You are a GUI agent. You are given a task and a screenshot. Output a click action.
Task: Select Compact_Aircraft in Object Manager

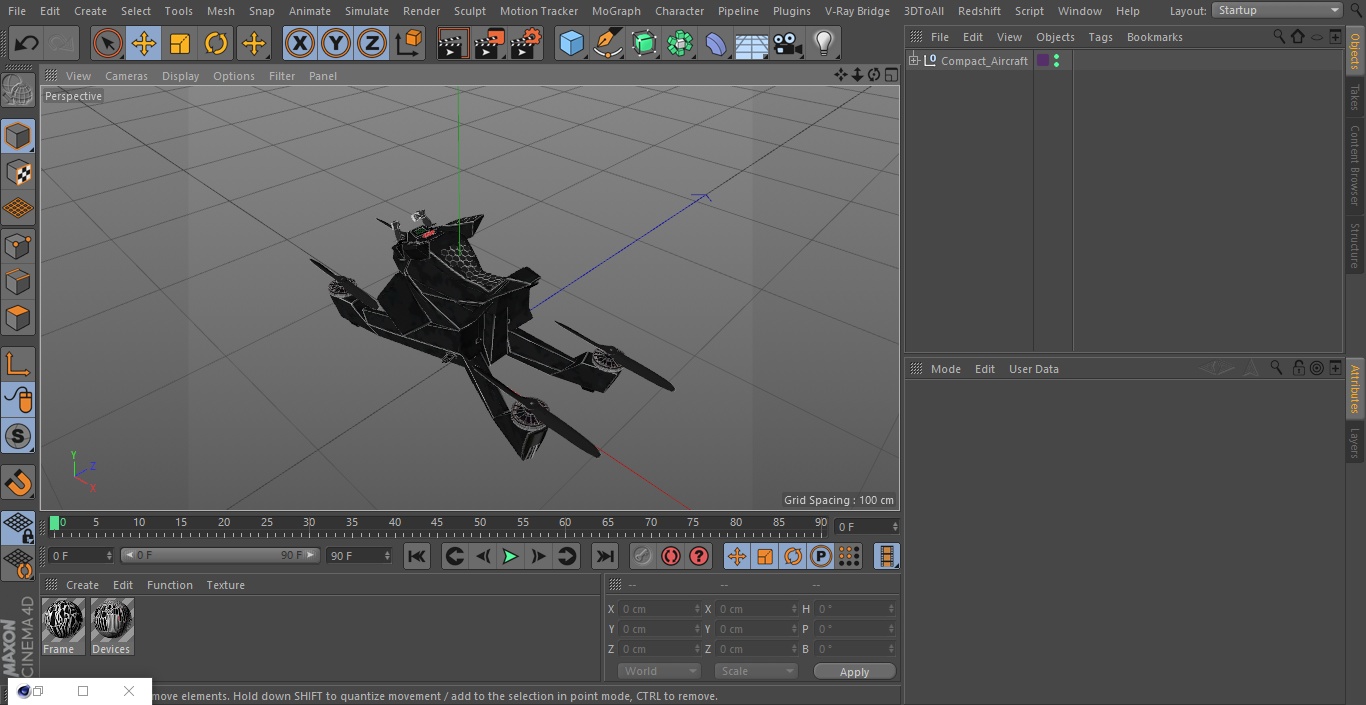click(x=984, y=61)
